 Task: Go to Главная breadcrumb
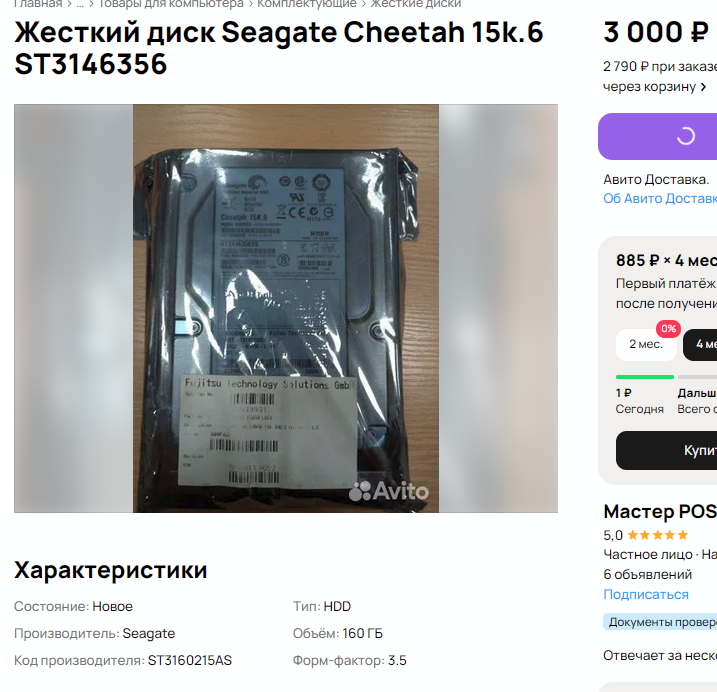click(x=38, y=4)
